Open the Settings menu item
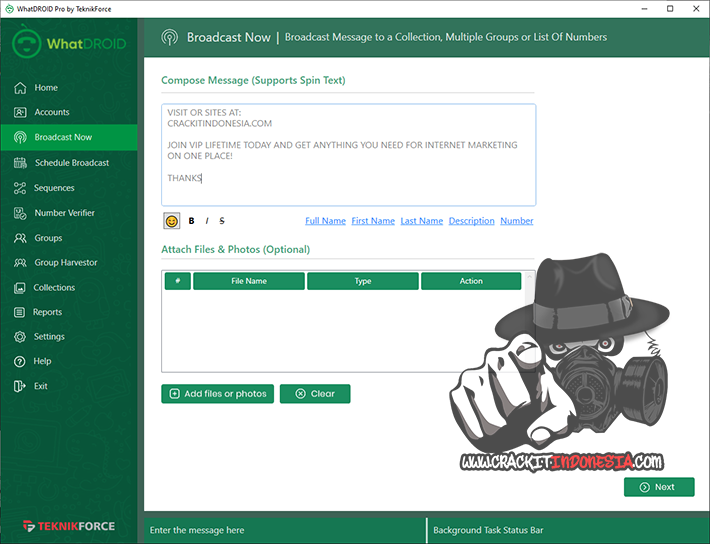The image size is (710, 544). pyautogui.click(x=49, y=337)
